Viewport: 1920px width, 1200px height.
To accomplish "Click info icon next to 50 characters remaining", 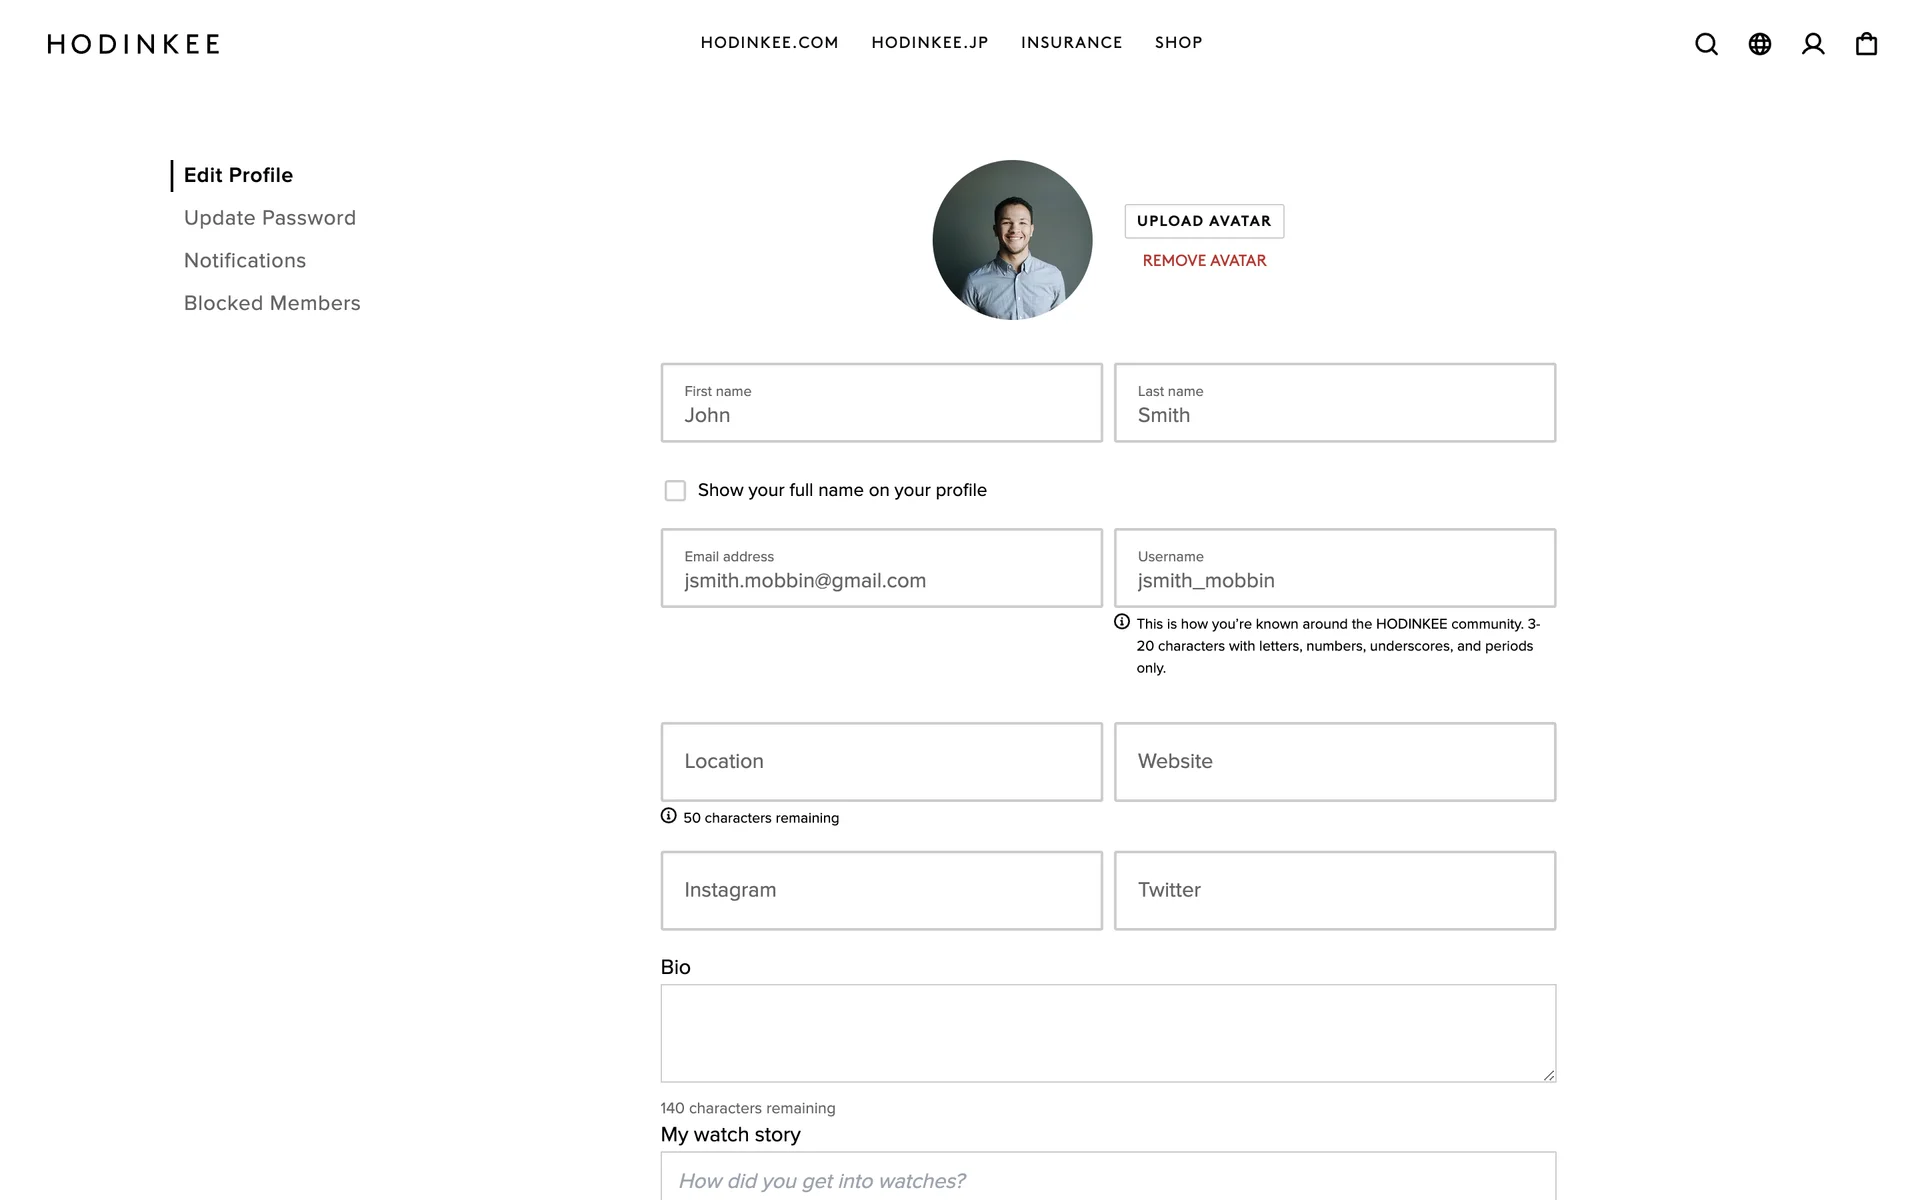I will [x=669, y=816].
